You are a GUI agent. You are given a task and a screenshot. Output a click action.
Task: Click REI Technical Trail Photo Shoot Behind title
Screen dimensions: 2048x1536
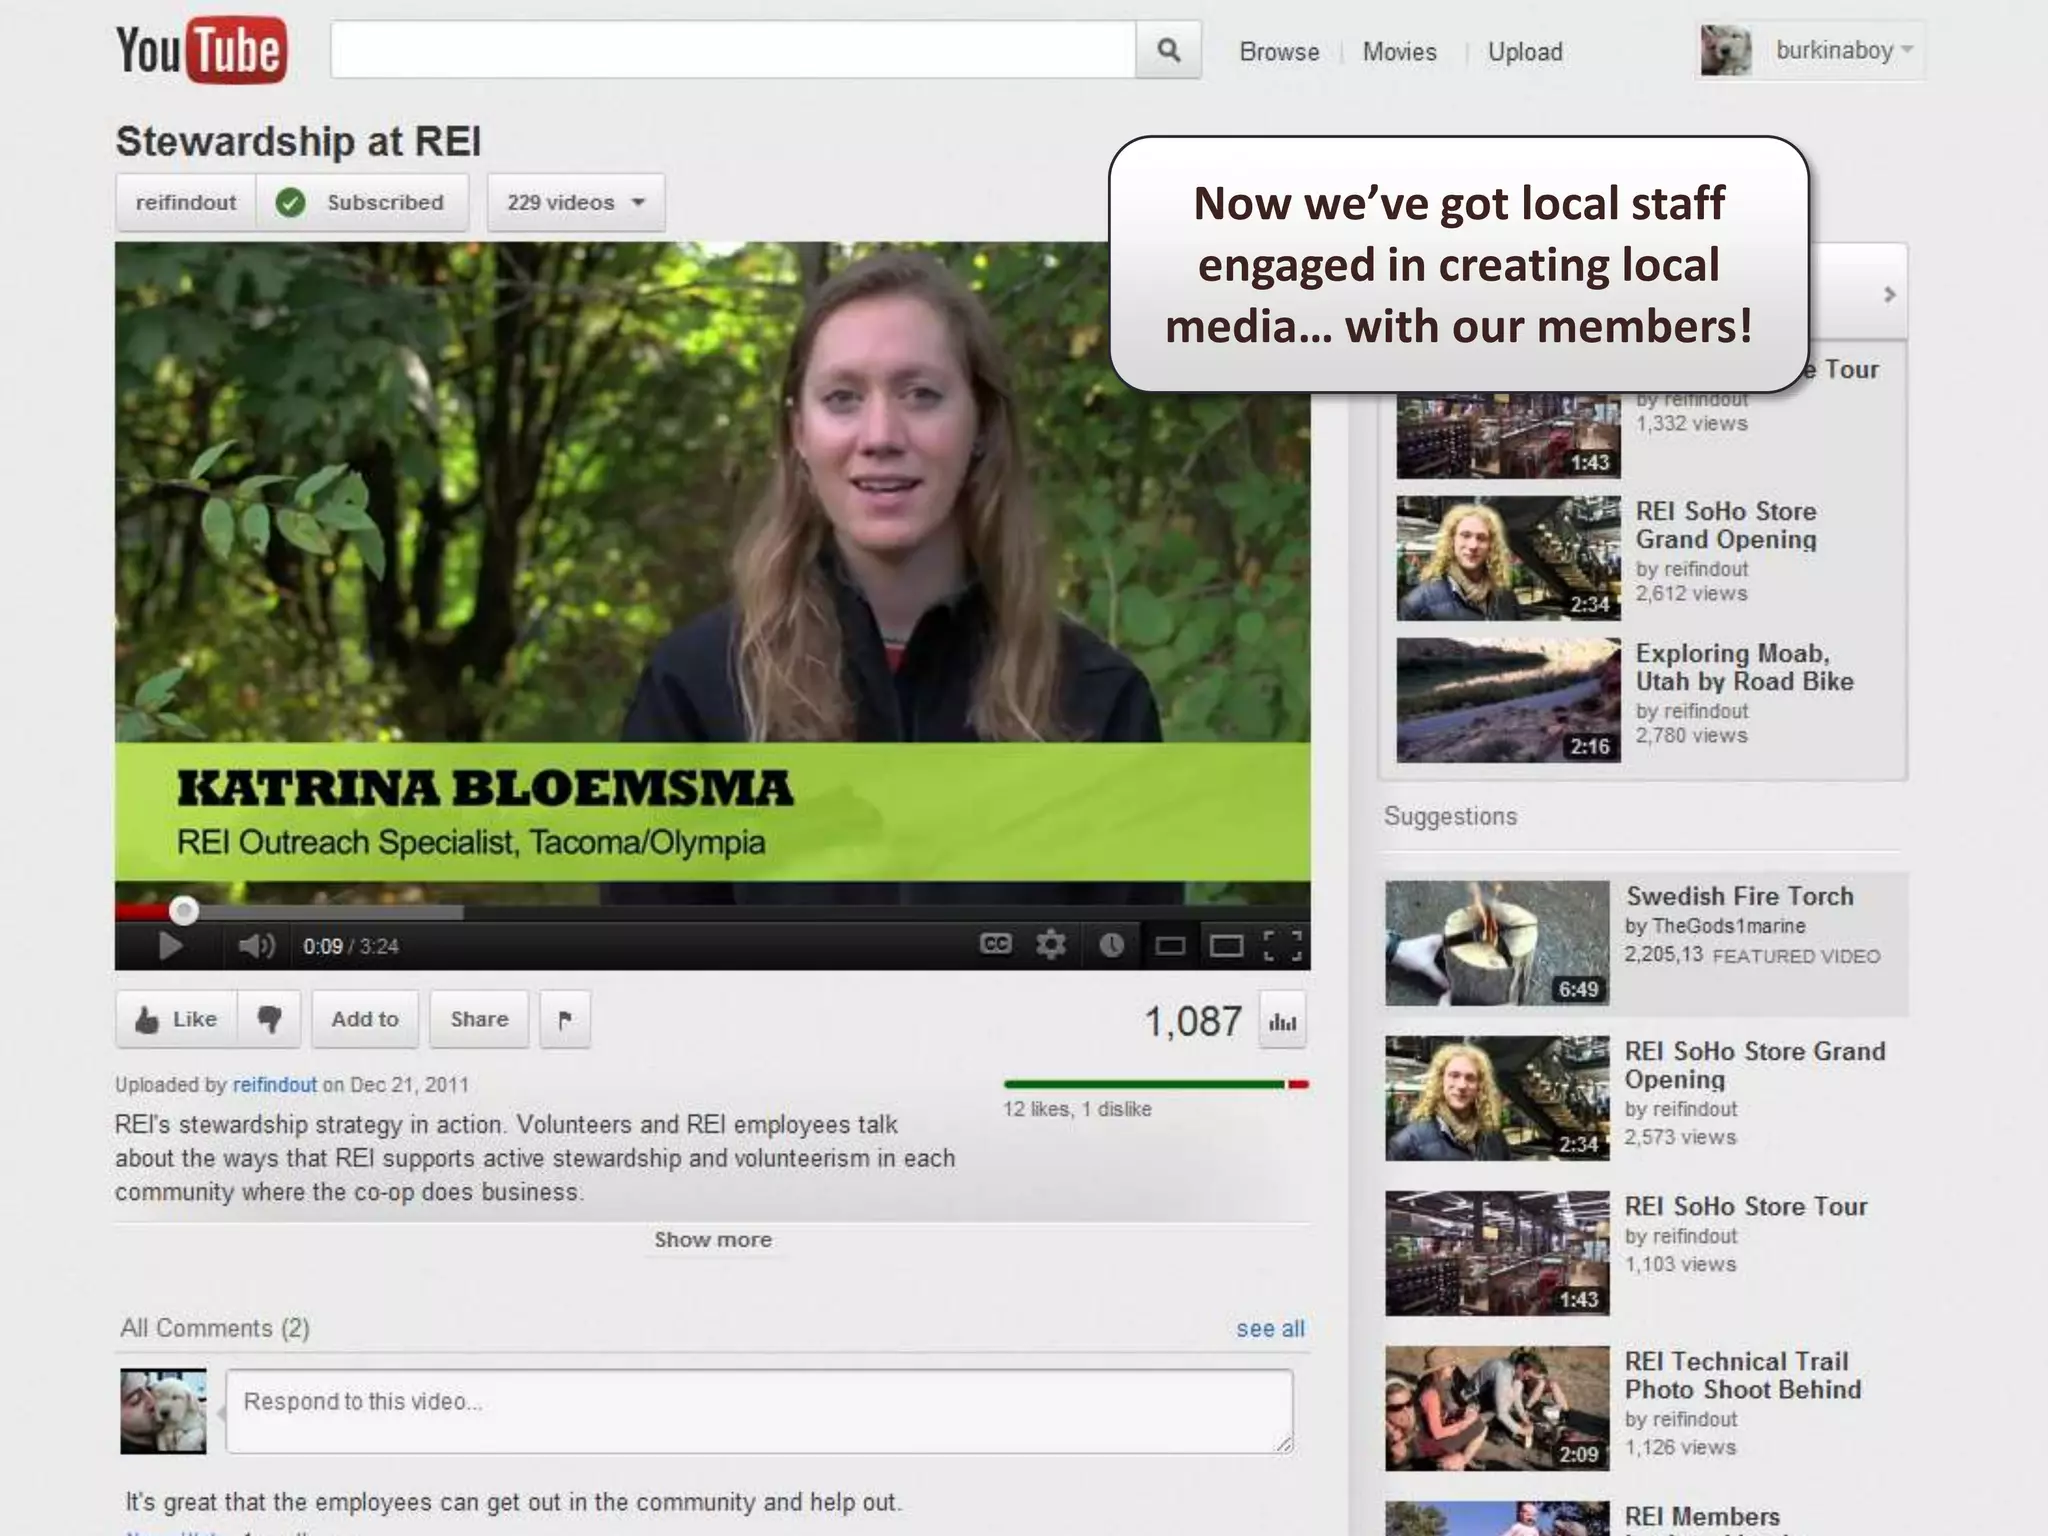click(1743, 1375)
